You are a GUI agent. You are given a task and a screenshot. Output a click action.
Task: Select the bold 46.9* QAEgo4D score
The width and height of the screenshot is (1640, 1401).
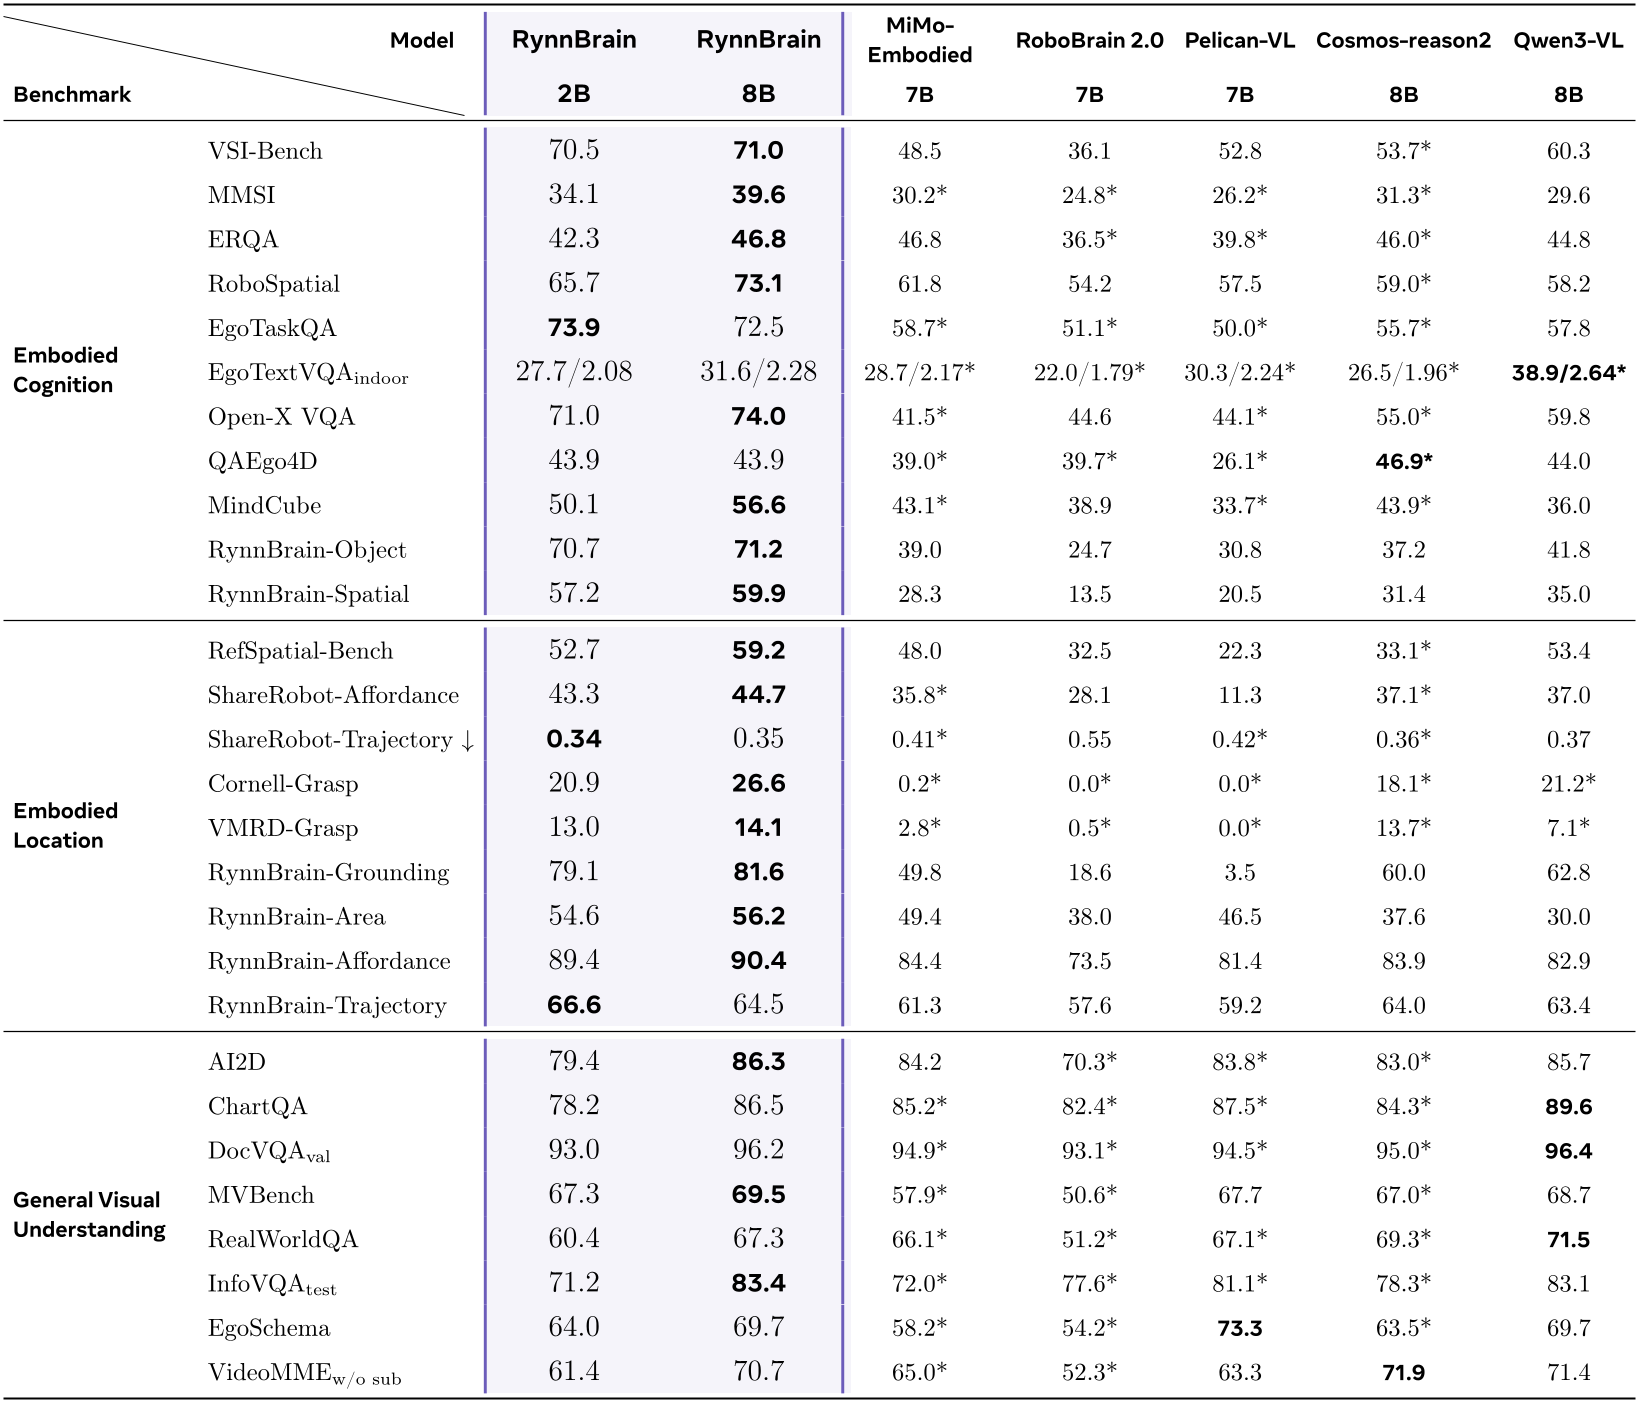point(1403,461)
